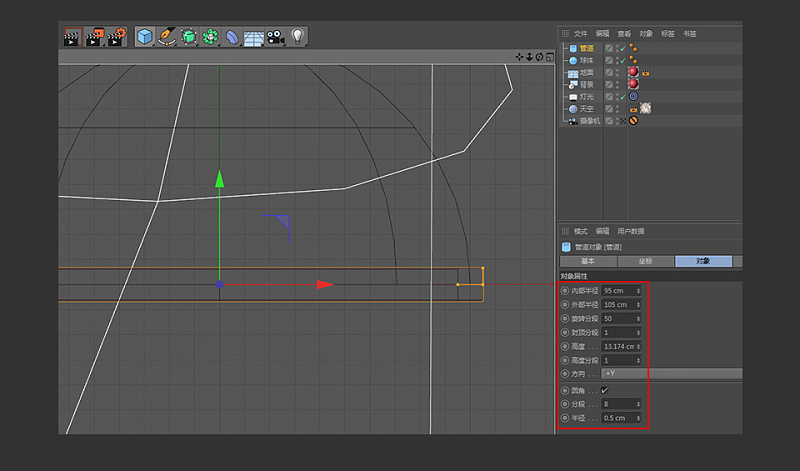Toggle the green checkmark for 球体
Viewport: 800px width, 471px height.
coord(621,60)
